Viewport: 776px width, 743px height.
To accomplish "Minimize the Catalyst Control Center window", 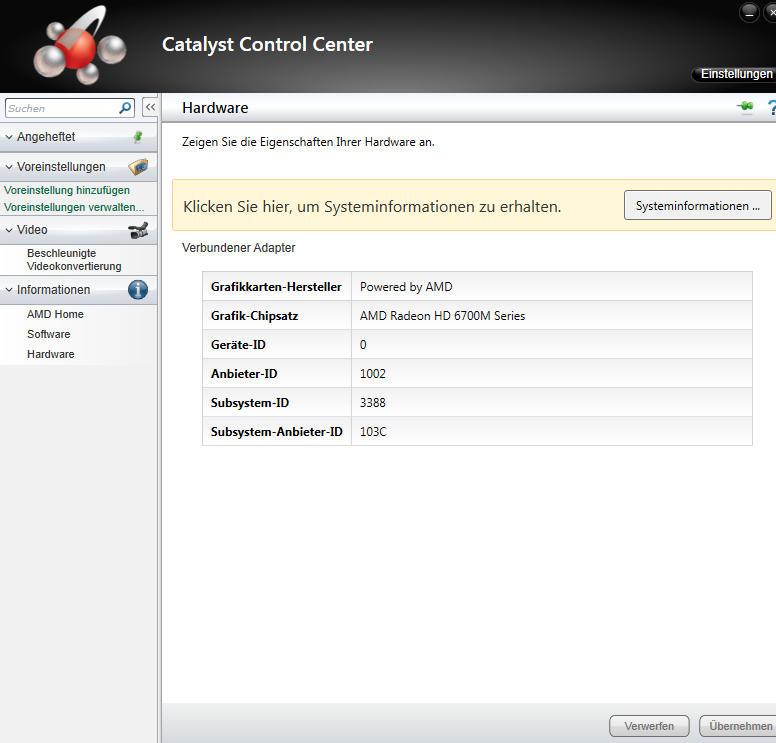I will click(749, 12).
